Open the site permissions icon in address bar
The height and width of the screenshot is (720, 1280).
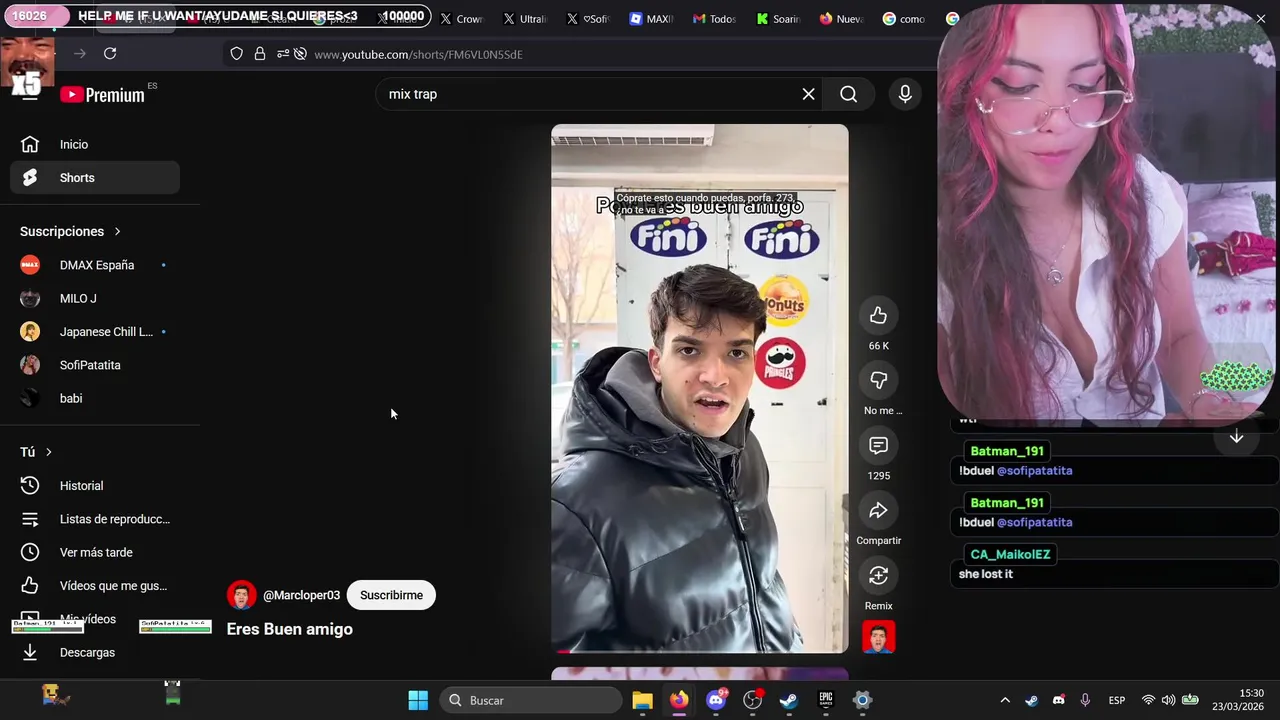pyautogui.click(x=283, y=54)
